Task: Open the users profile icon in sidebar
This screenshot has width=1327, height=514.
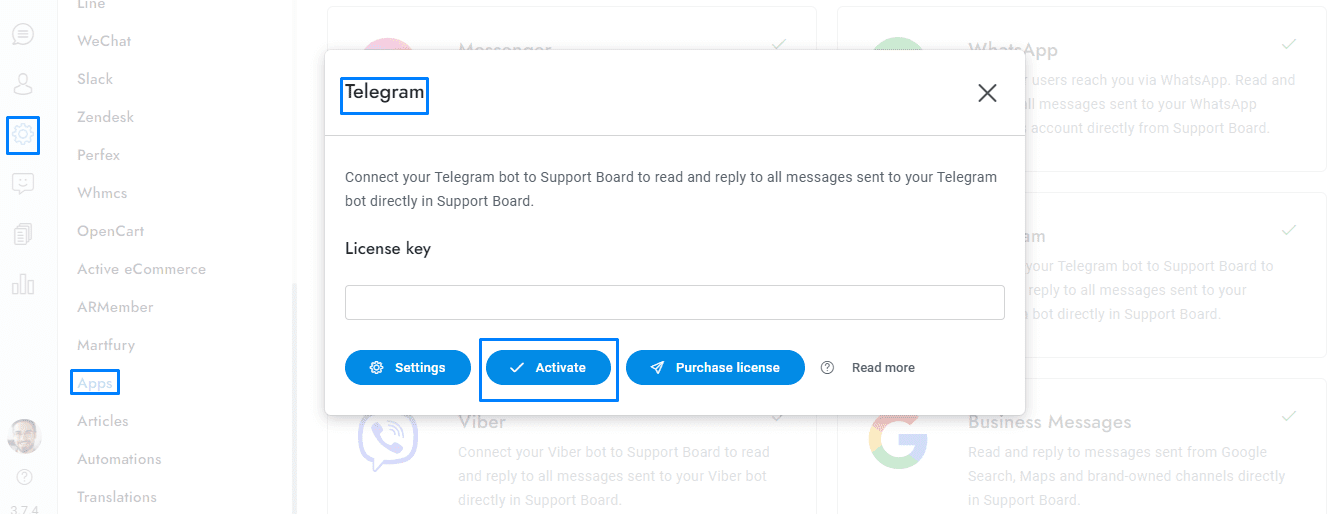Action: (23, 84)
